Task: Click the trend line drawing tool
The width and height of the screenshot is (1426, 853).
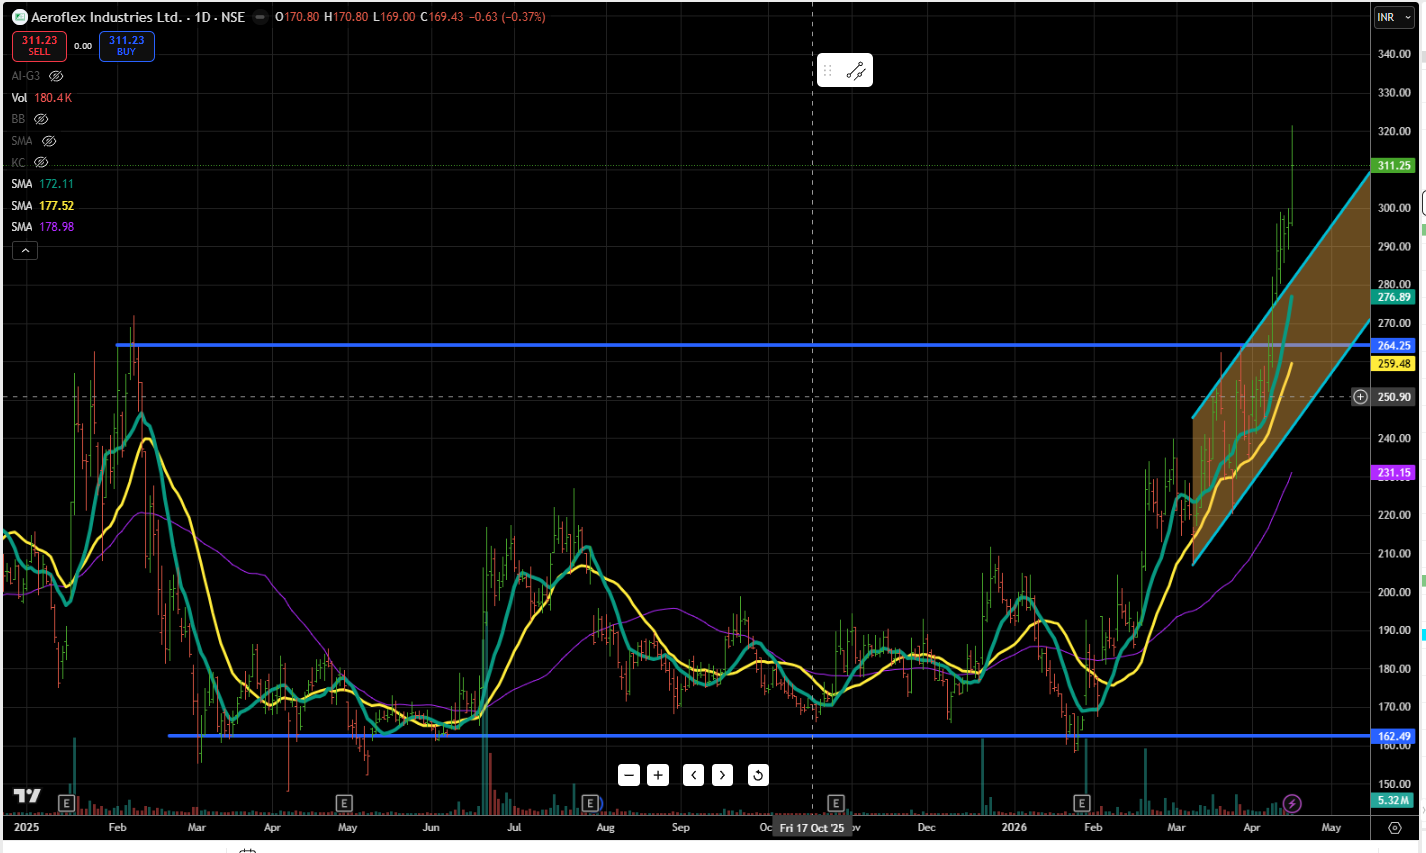Action: point(856,71)
